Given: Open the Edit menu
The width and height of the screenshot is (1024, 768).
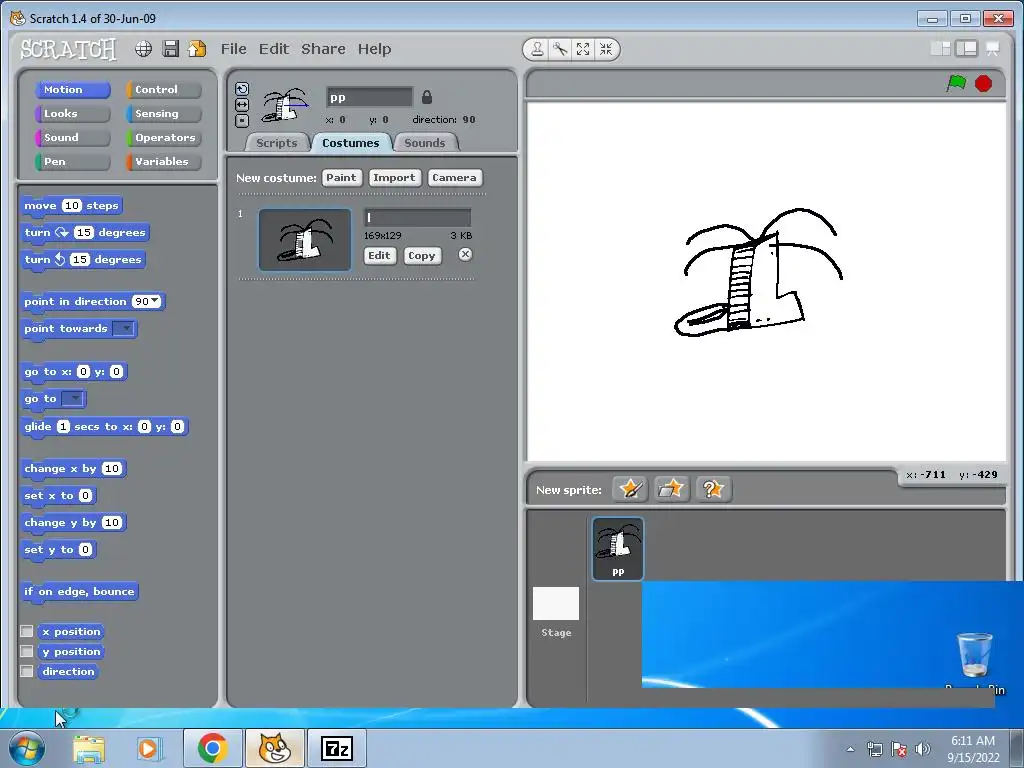Looking at the screenshot, I should pos(274,49).
